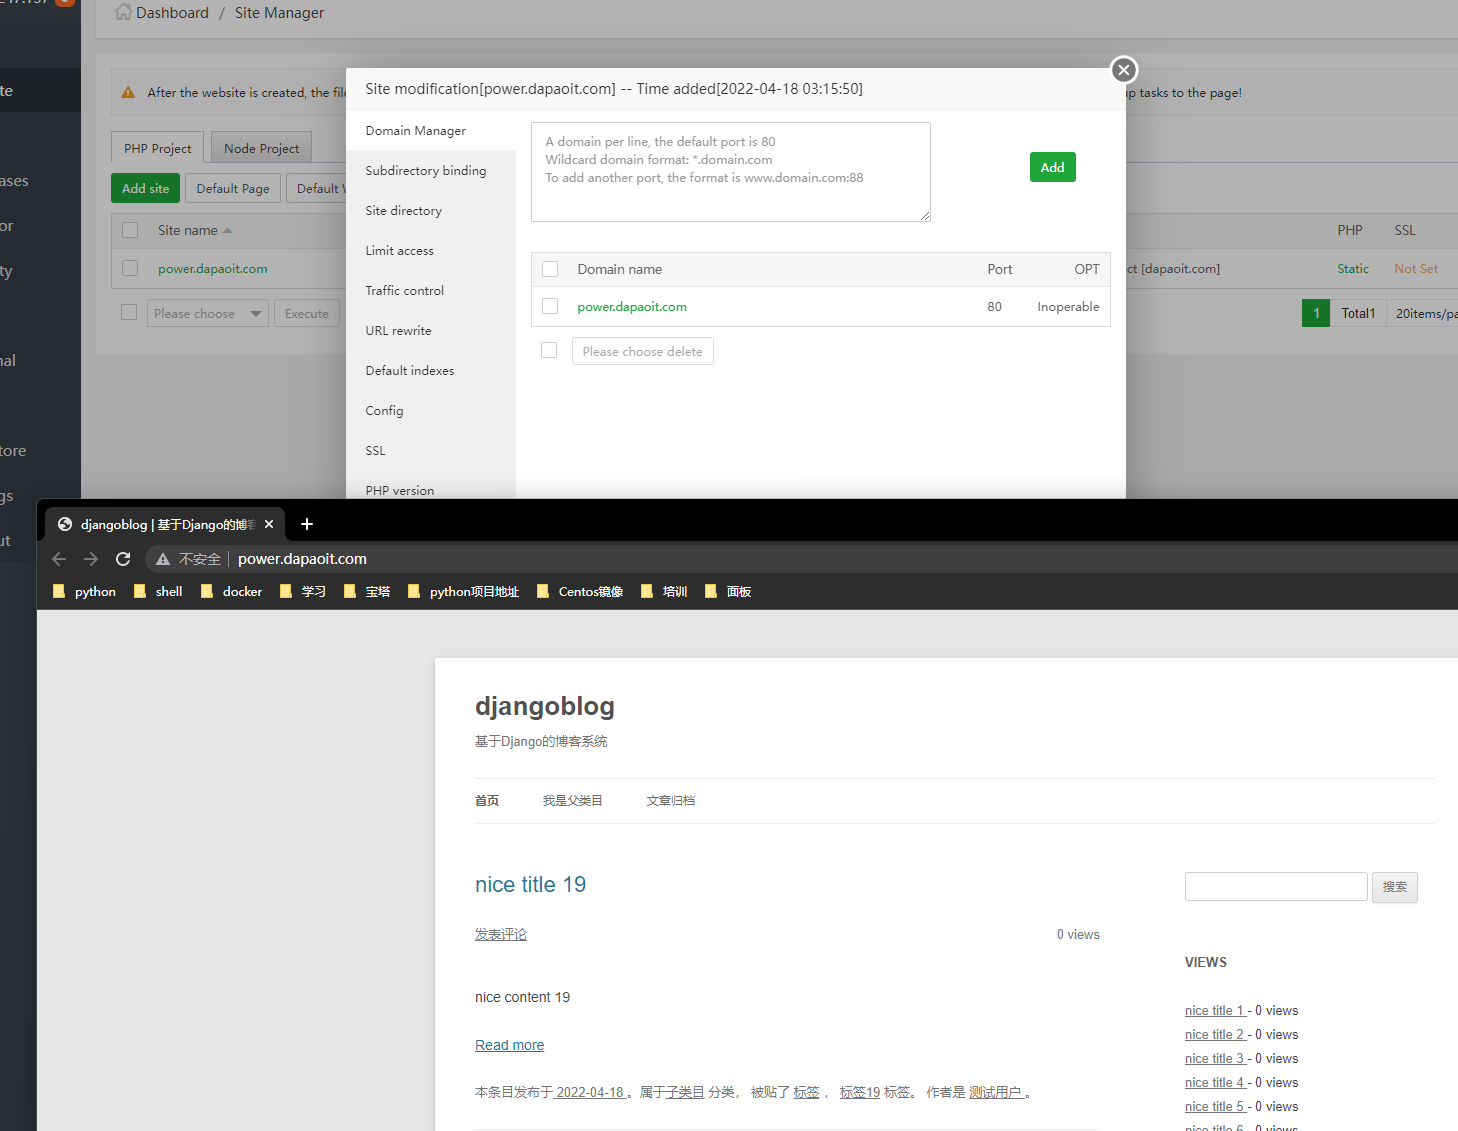The image size is (1458, 1131).
Task: Close the djangoblog browser tab
Action: click(269, 524)
